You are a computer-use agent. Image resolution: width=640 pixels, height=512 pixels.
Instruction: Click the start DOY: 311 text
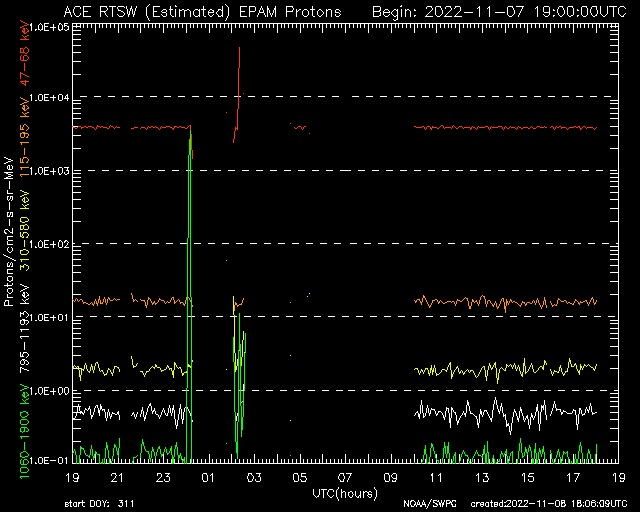pyautogui.click(x=99, y=503)
